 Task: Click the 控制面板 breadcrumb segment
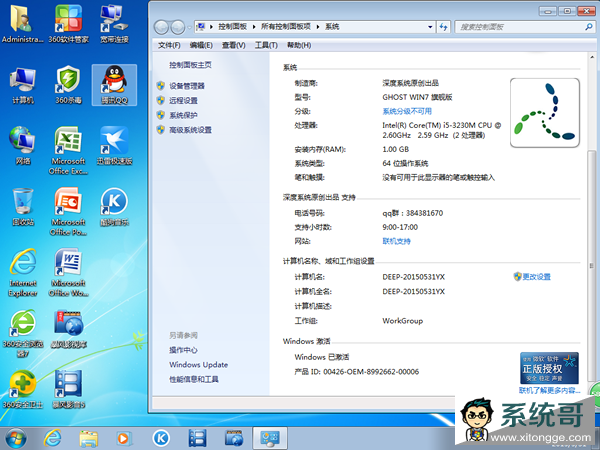pos(232,27)
